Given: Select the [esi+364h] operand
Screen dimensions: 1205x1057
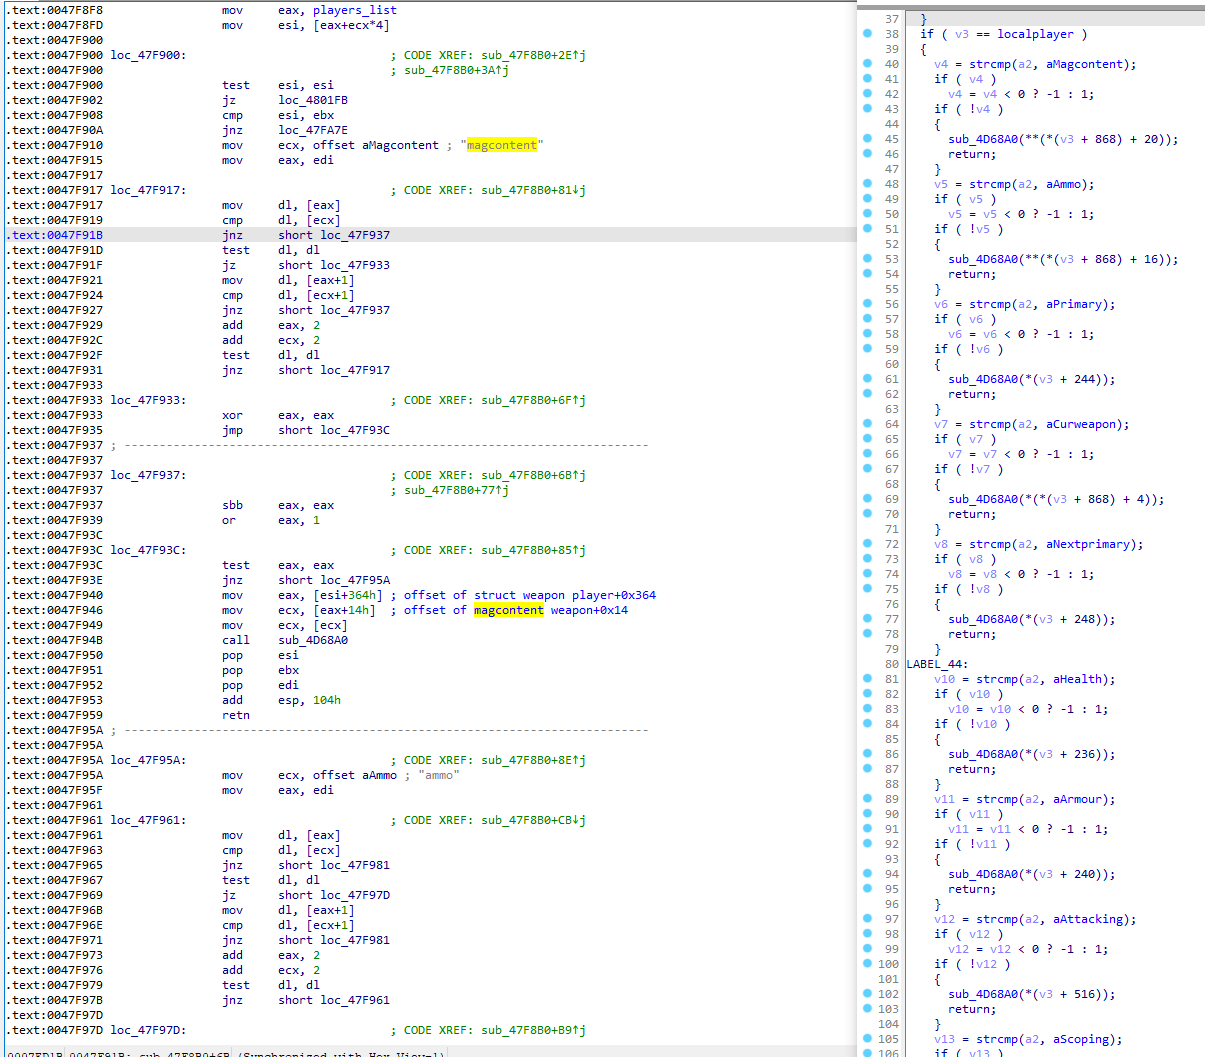Looking at the screenshot, I should click(348, 595).
